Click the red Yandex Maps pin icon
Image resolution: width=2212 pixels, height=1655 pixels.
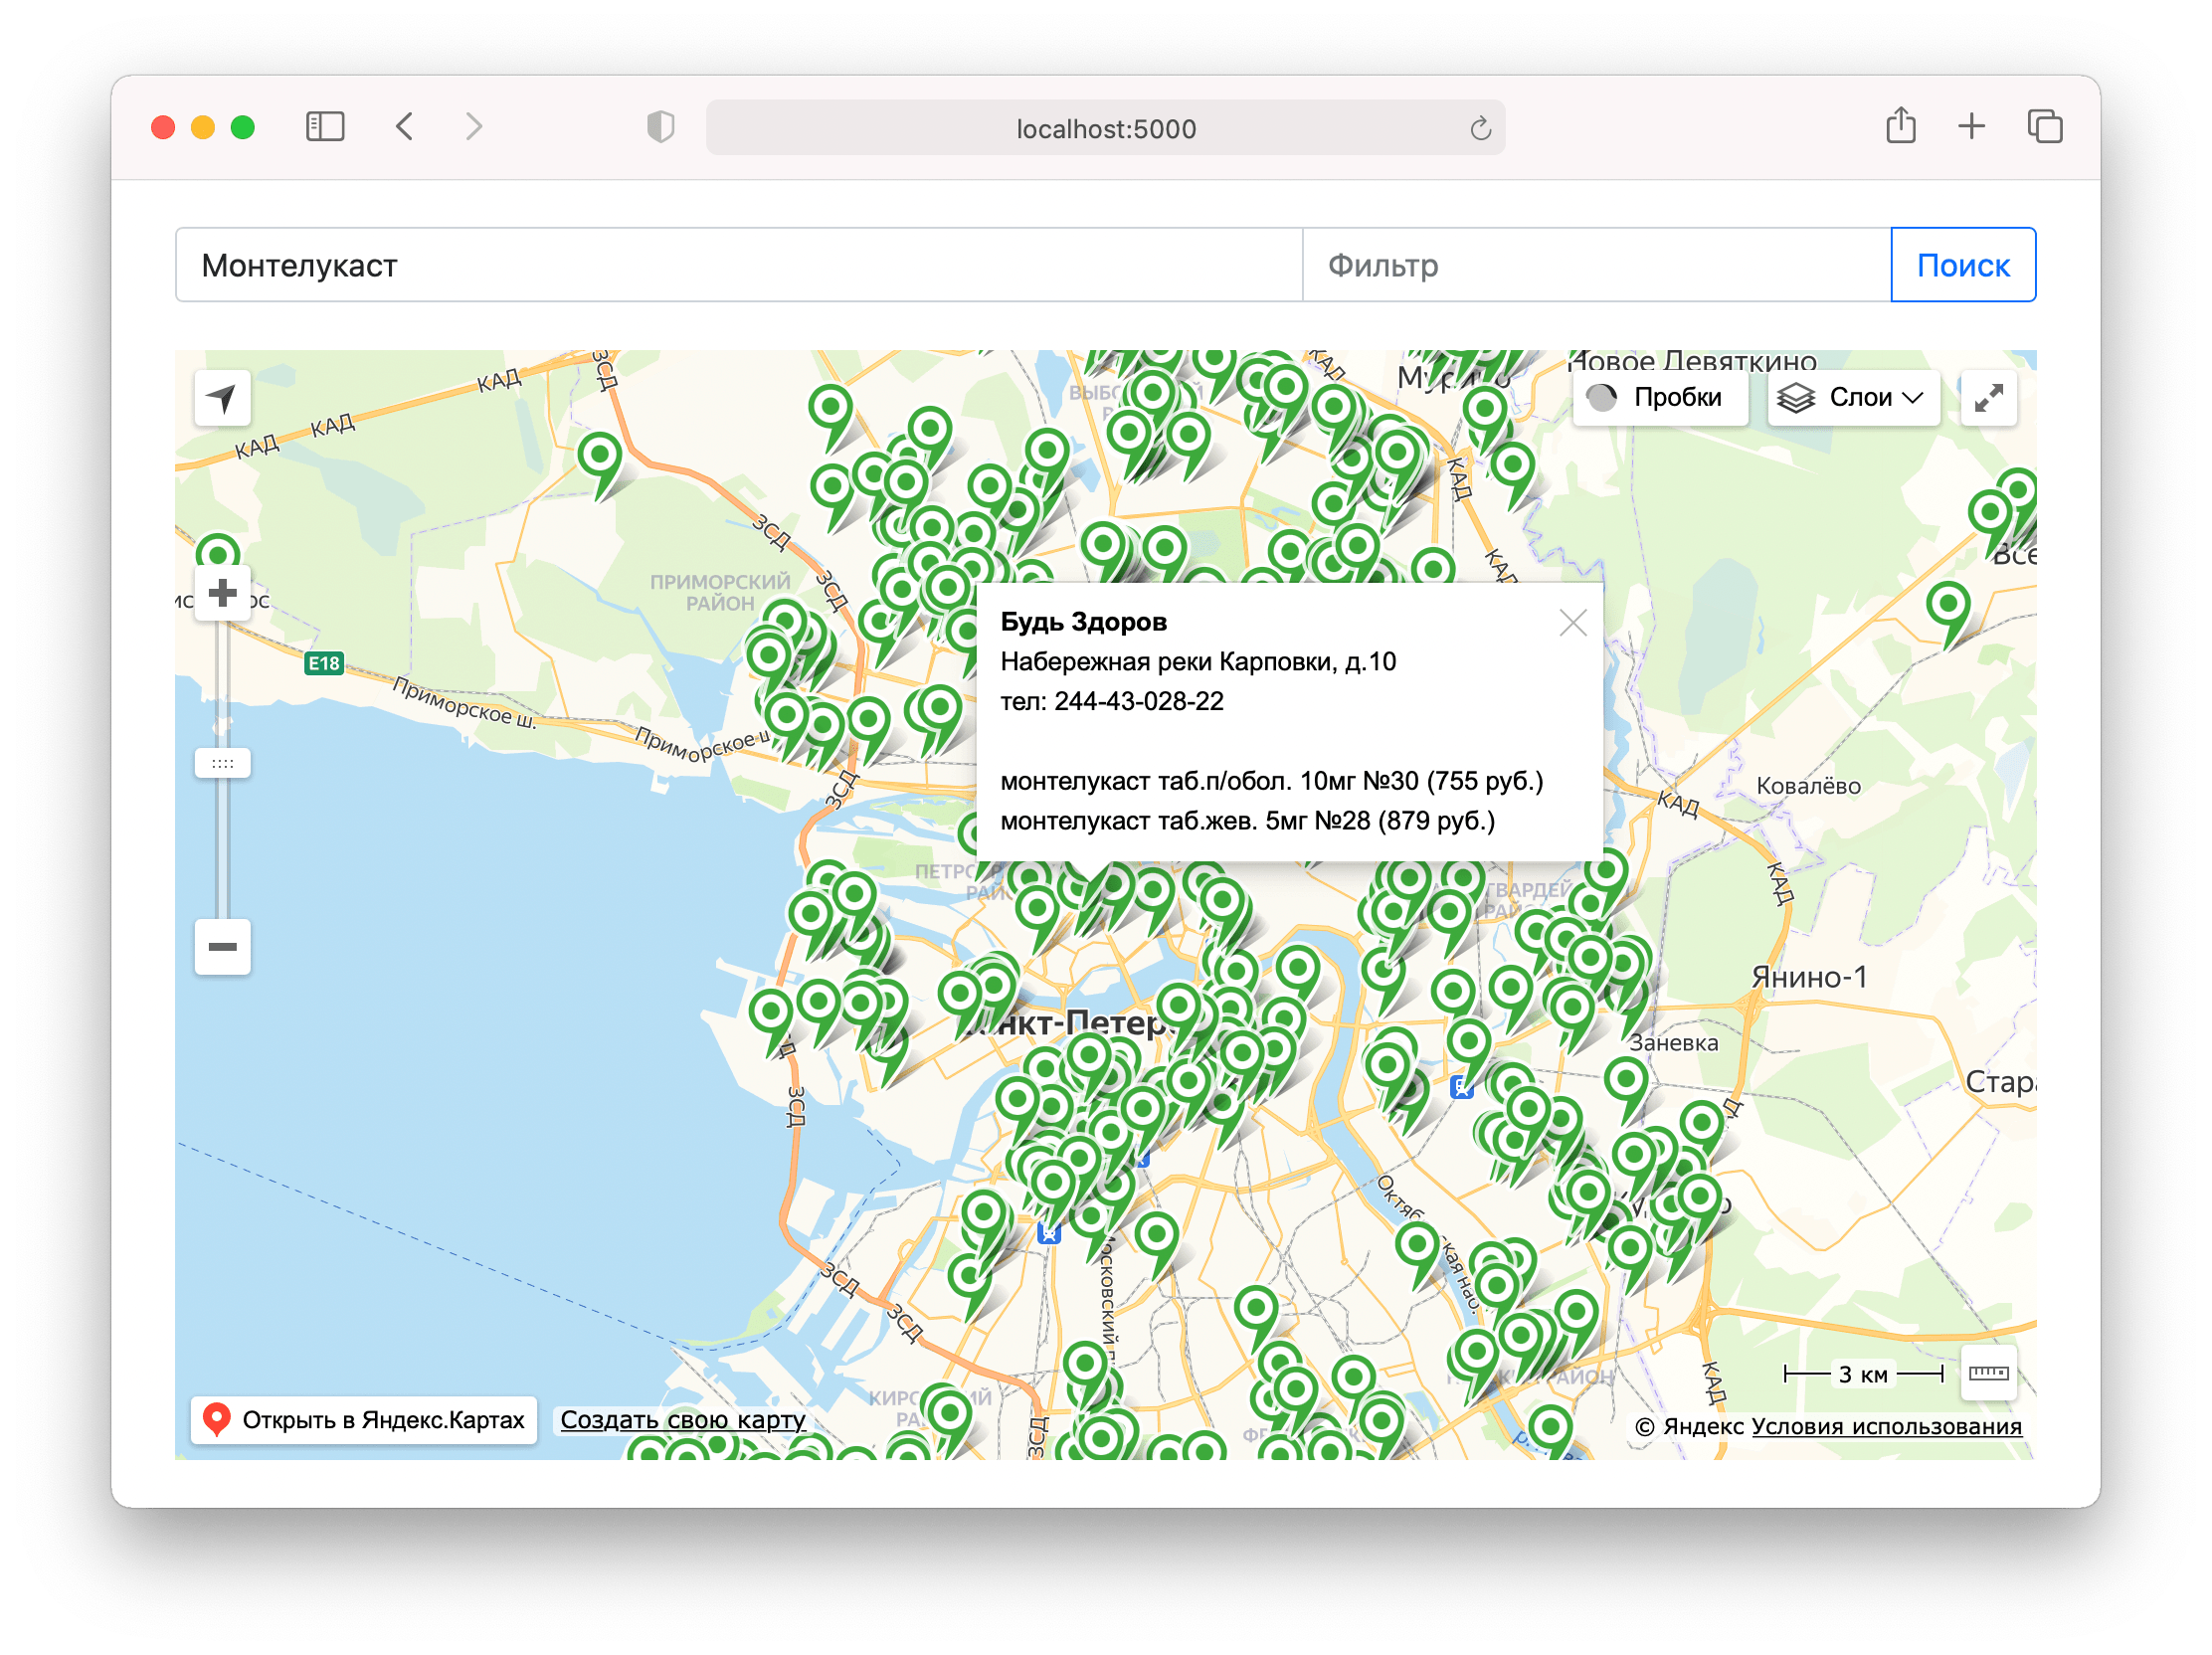click(217, 1420)
